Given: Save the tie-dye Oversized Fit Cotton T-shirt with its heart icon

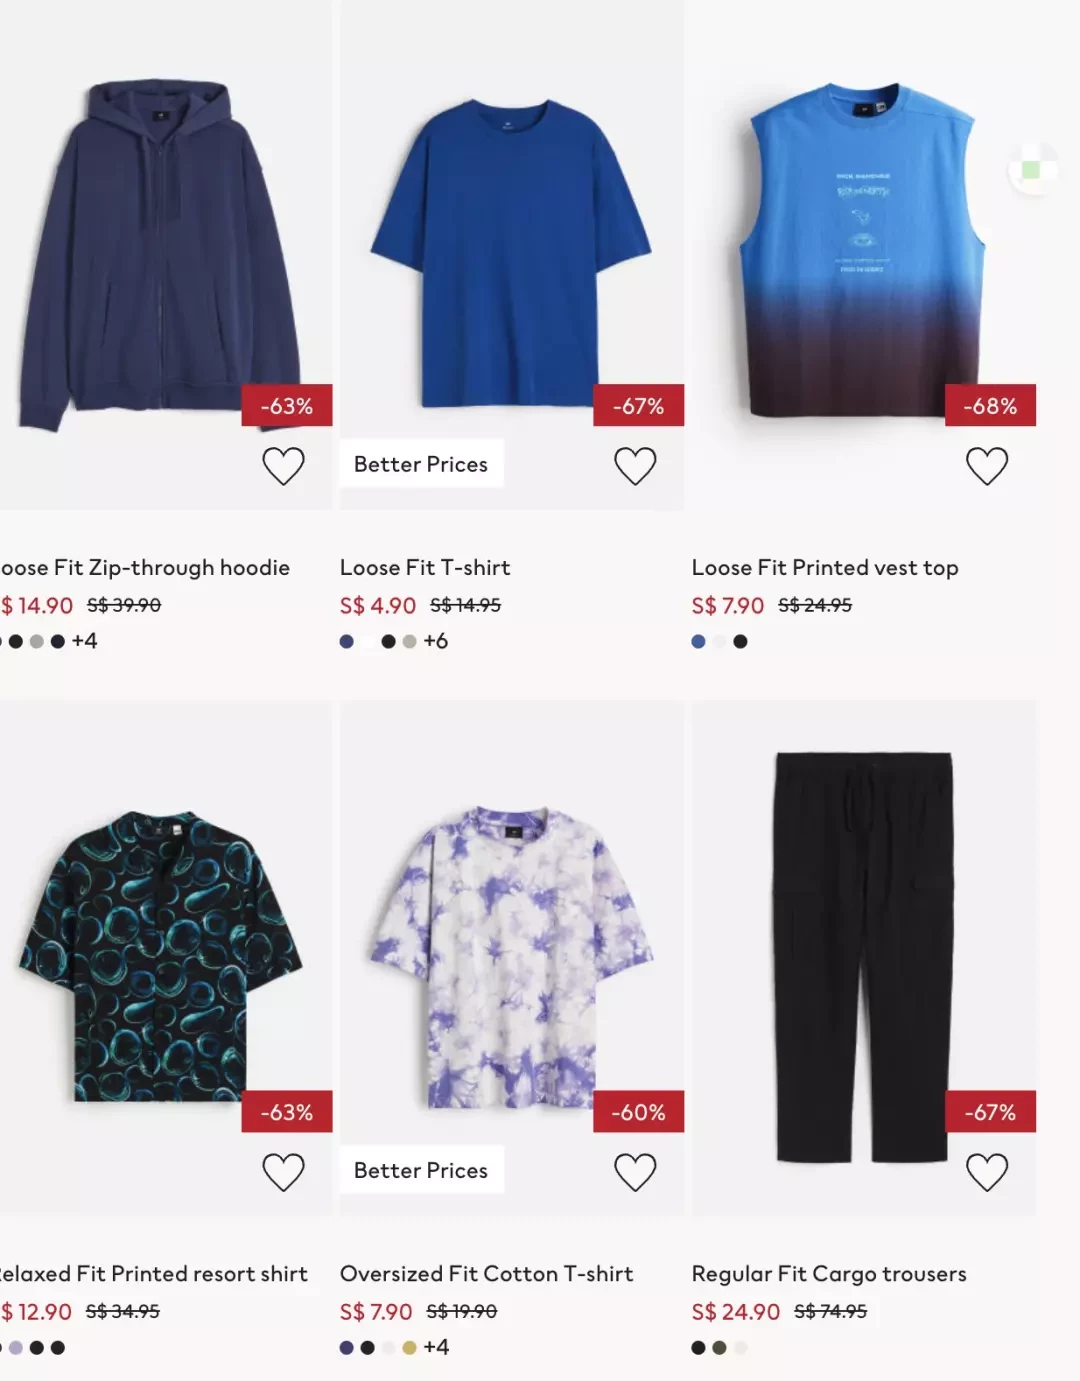Looking at the screenshot, I should click(x=635, y=1172).
